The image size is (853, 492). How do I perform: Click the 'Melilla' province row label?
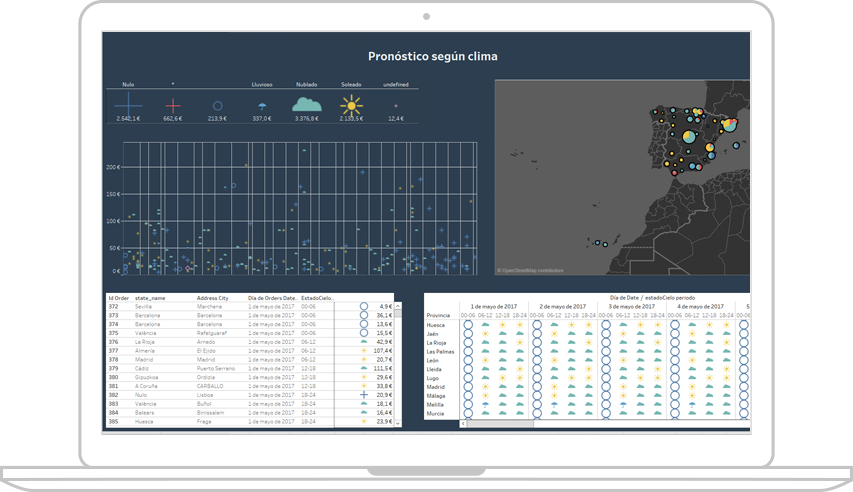[435, 405]
